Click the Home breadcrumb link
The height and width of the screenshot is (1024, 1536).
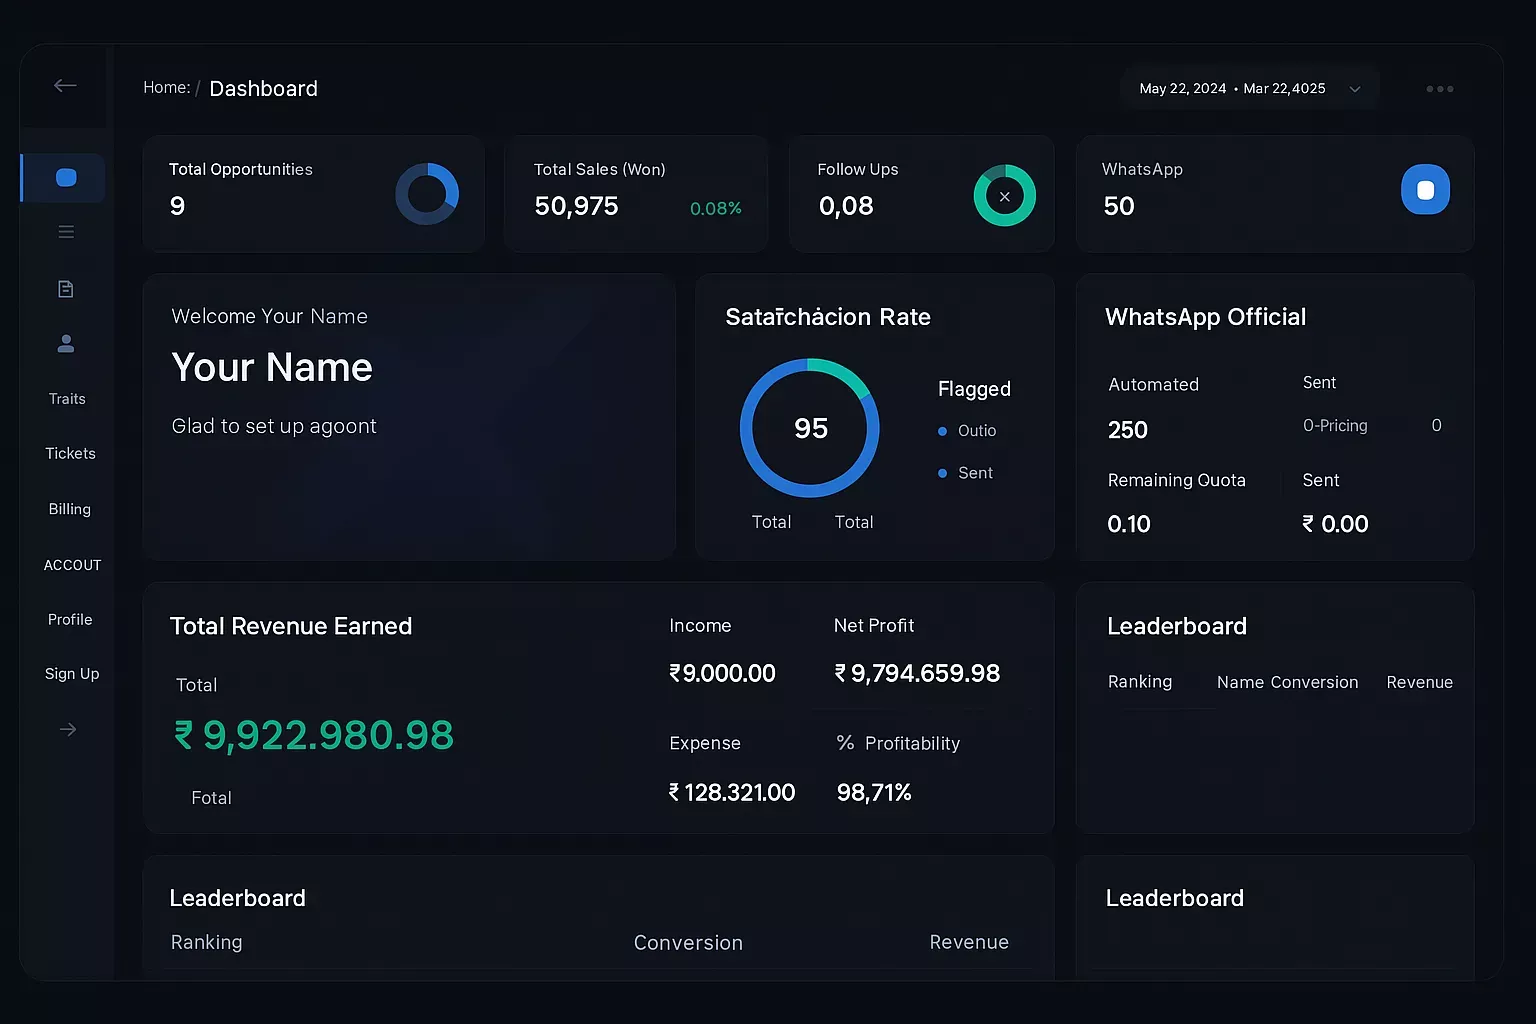click(x=166, y=88)
